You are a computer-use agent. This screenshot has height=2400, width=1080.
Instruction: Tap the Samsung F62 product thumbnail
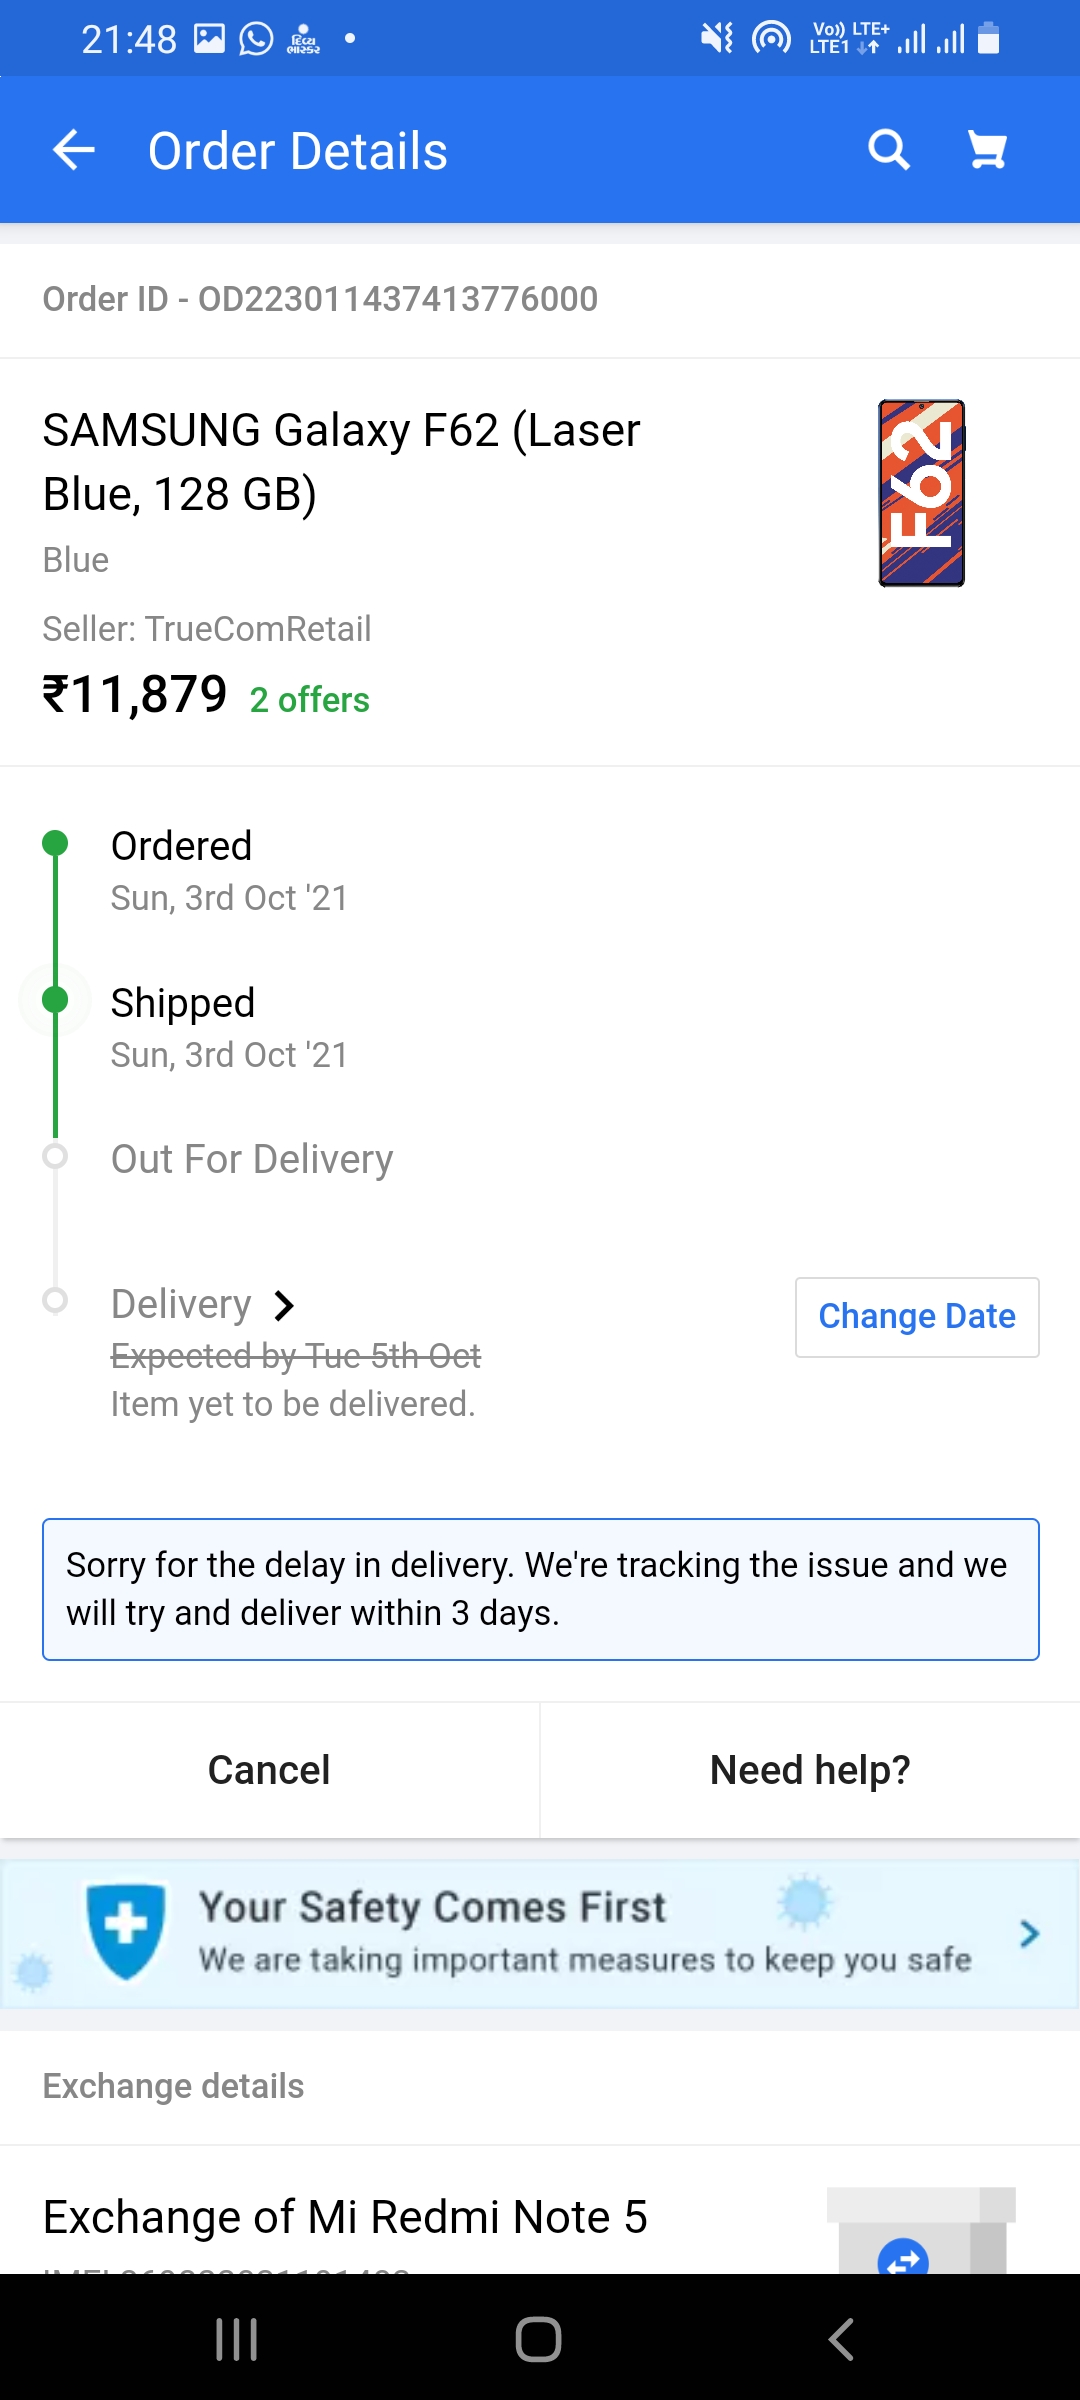click(921, 493)
